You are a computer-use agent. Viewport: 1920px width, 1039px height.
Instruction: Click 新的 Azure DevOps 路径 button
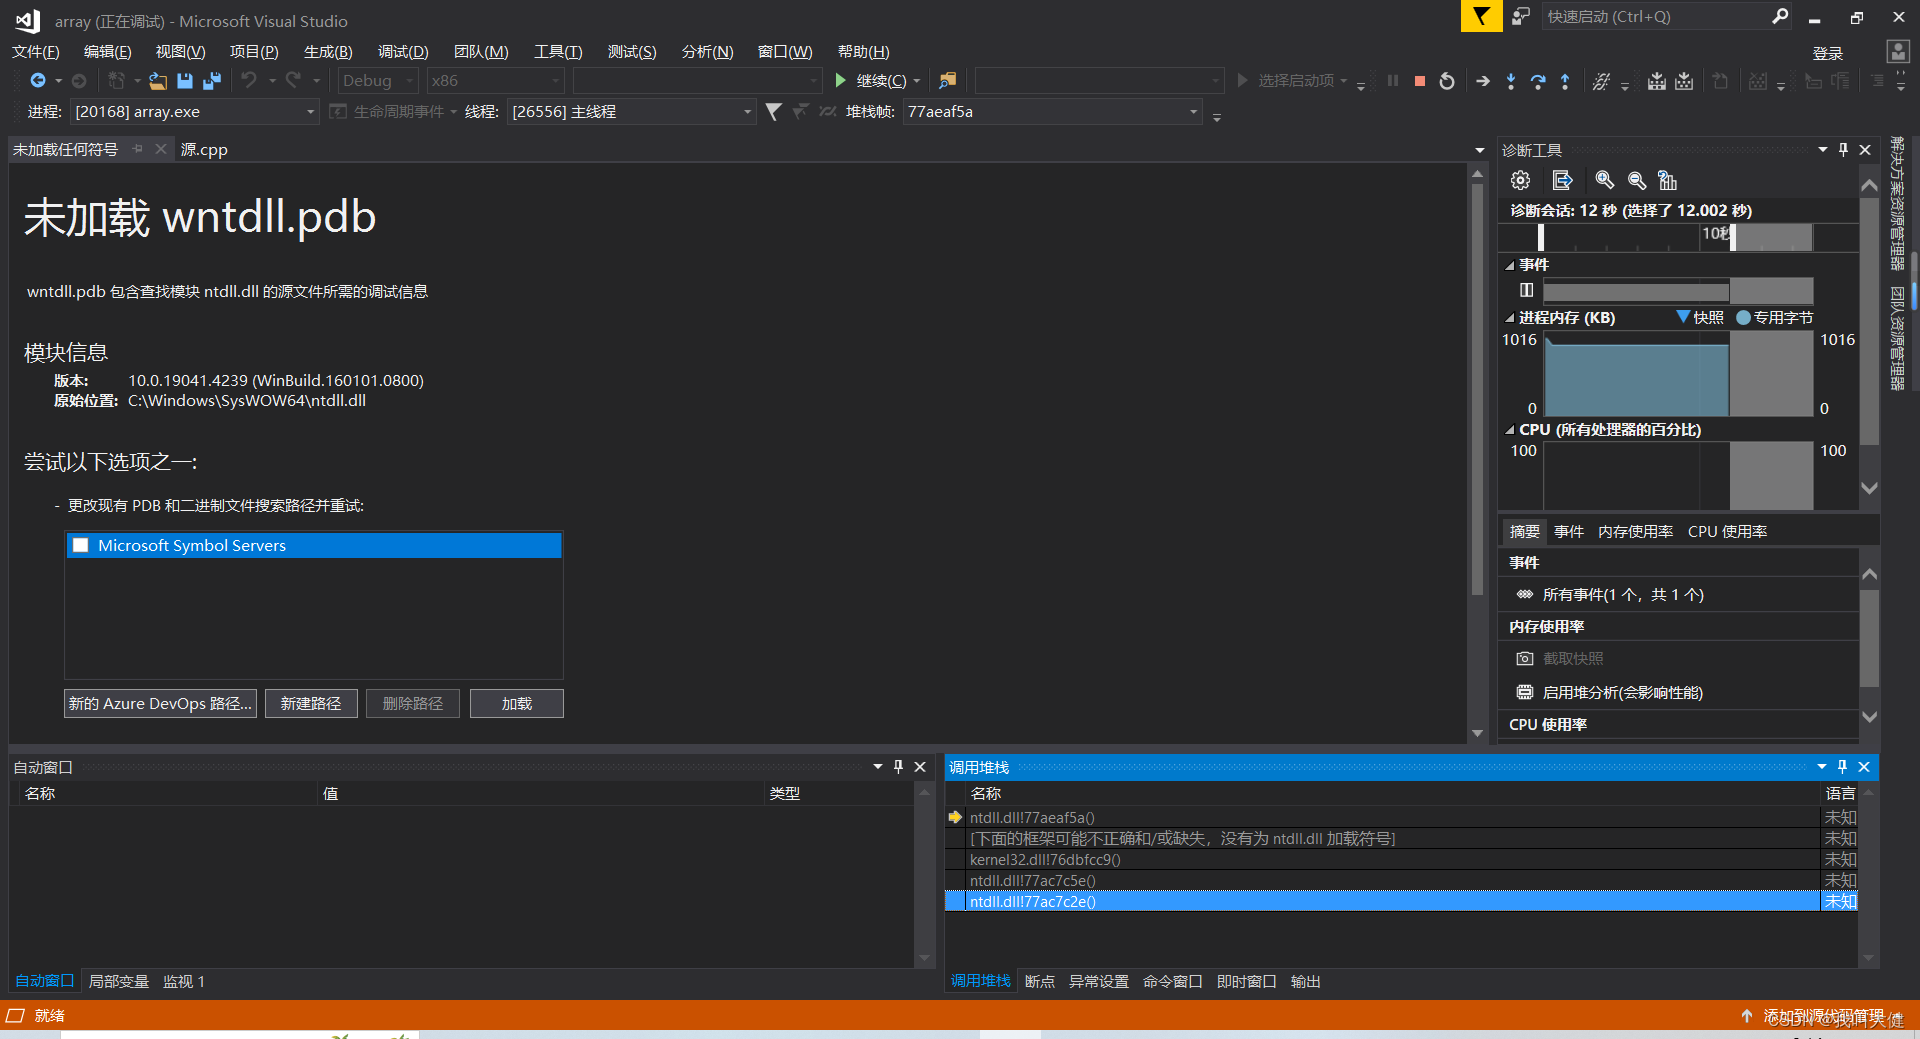160,704
